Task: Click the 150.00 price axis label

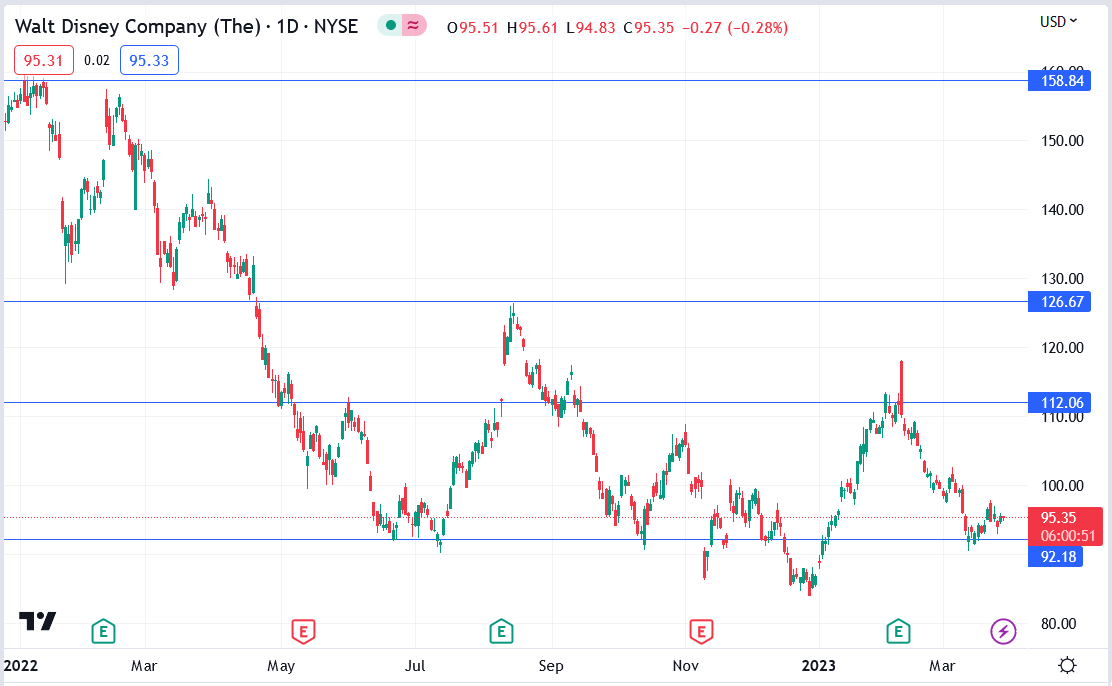Action: [1062, 140]
